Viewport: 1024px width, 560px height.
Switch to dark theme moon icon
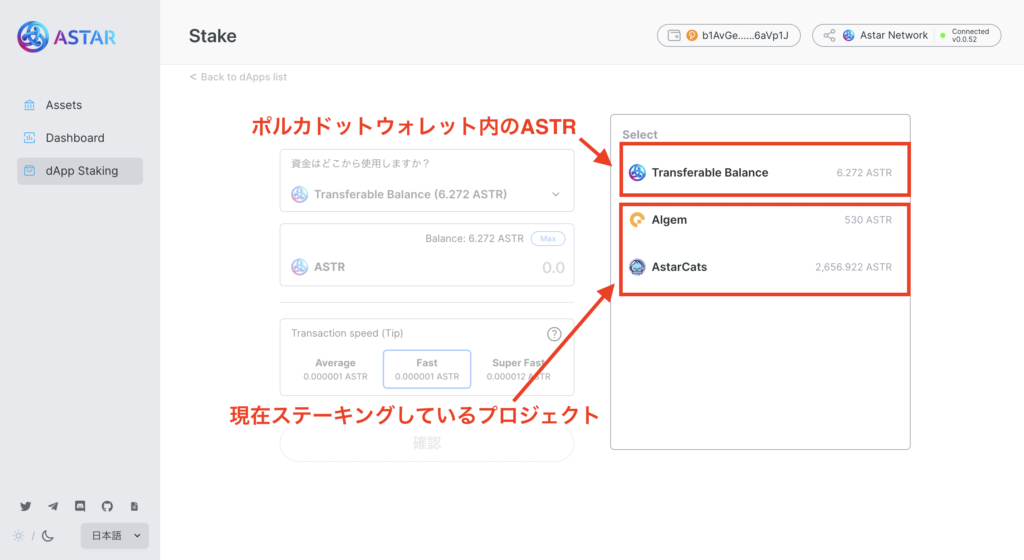[48, 536]
